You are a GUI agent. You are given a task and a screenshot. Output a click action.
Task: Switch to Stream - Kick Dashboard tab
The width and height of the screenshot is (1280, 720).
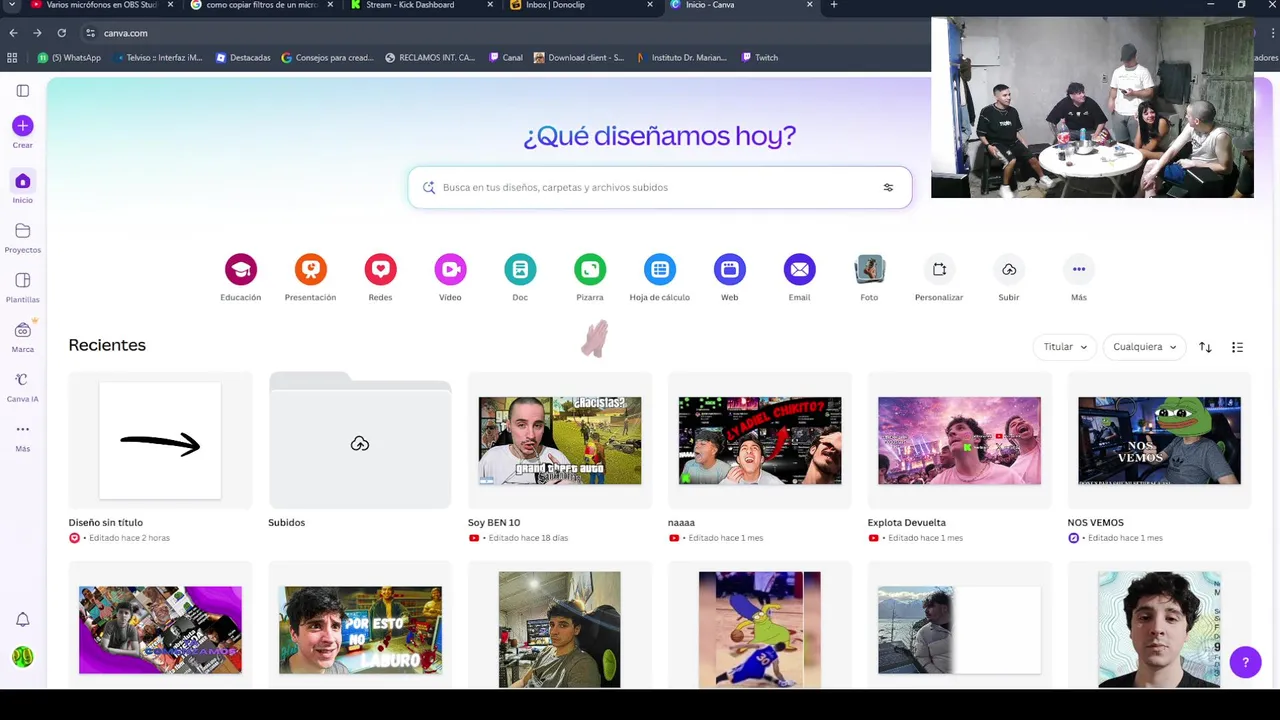(420, 5)
